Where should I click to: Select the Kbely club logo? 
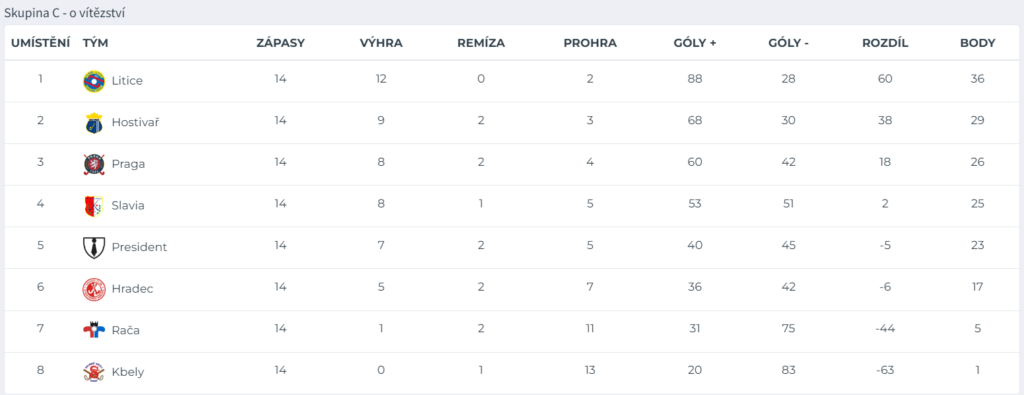pyautogui.click(x=94, y=373)
